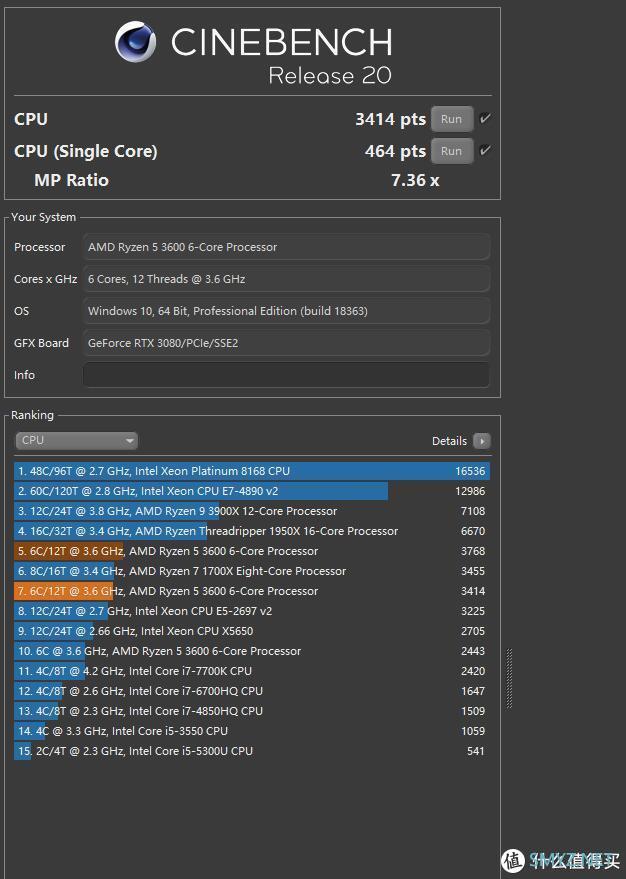The width and height of the screenshot is (626, 879).
Task: Click the dotted panel resize grip handle
Action: point(509,678)
